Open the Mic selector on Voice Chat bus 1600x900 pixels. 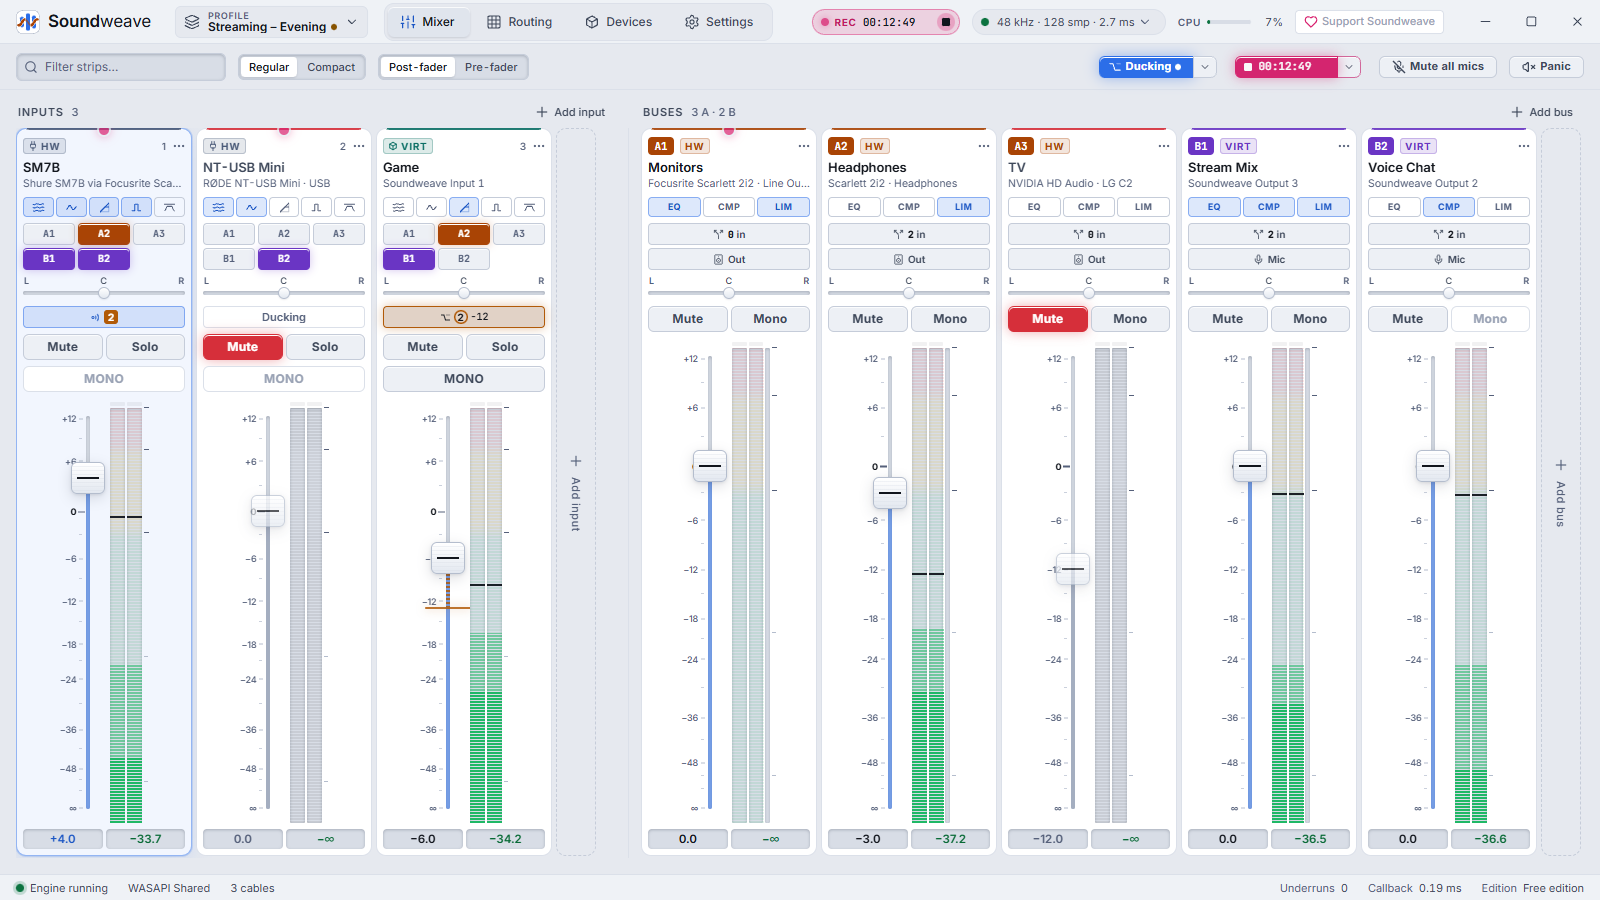coord(1449,259)
